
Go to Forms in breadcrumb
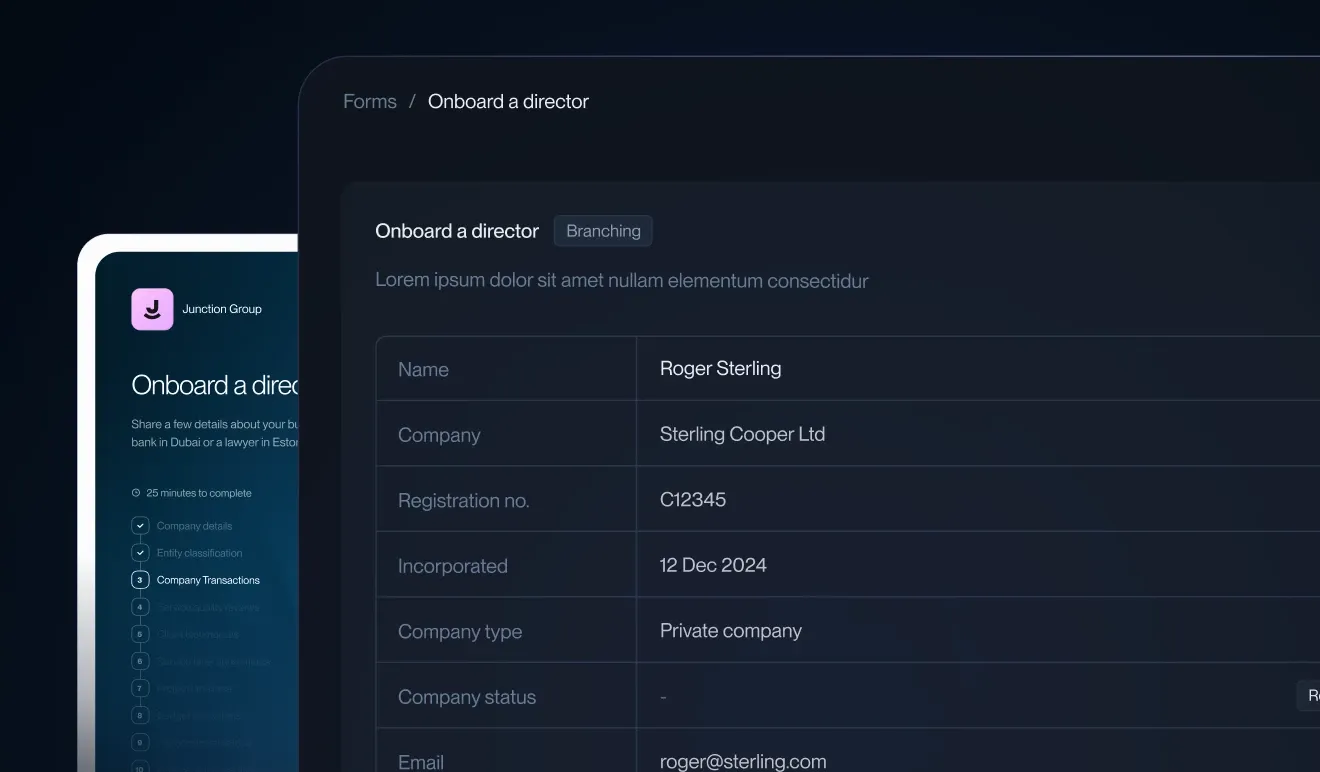click(370, 102)
